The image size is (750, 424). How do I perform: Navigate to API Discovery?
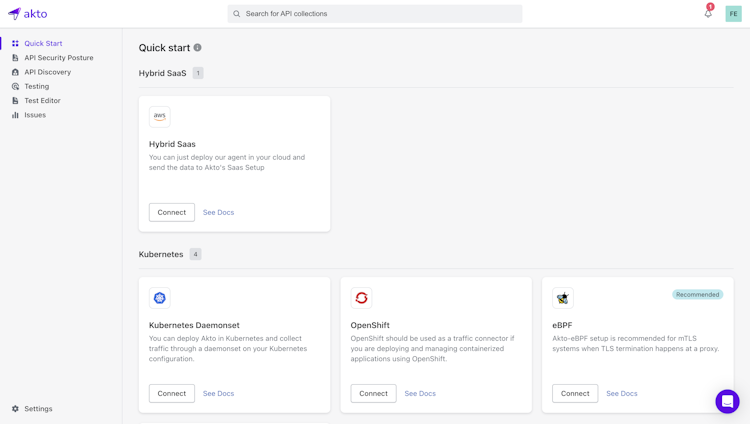pos(47,72)
